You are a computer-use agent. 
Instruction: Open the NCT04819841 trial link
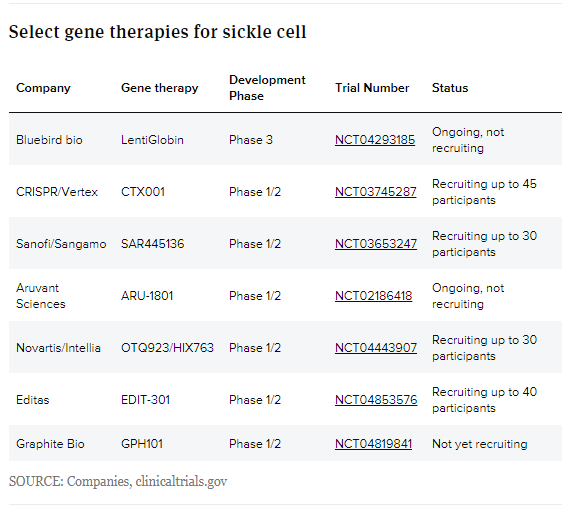pos(373,443)
